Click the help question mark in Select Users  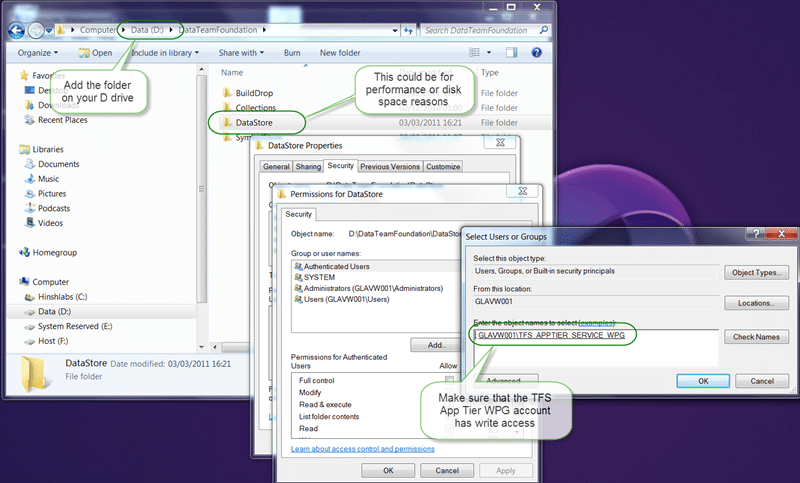coord(756,234)
